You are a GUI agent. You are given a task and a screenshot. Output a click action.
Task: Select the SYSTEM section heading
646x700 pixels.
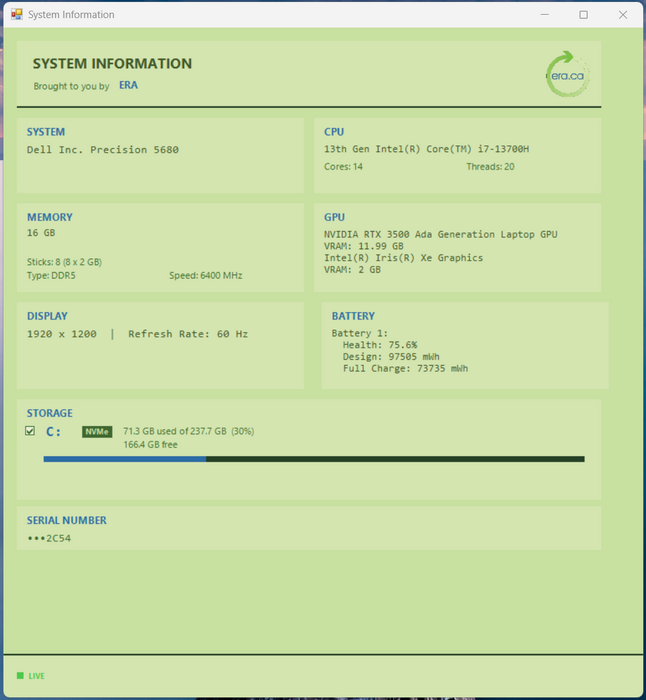[46, 132]
